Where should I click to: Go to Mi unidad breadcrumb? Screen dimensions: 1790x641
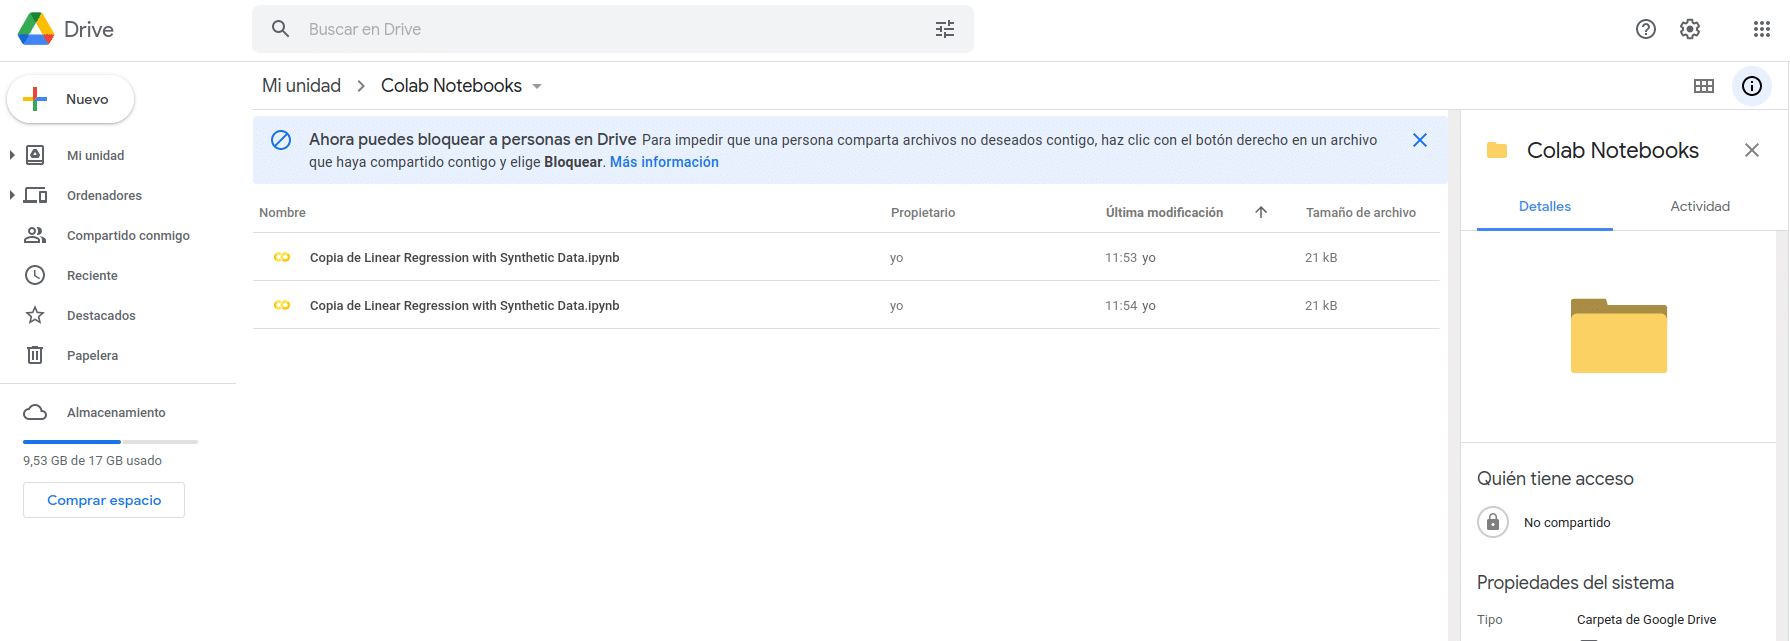click(301, 86)
